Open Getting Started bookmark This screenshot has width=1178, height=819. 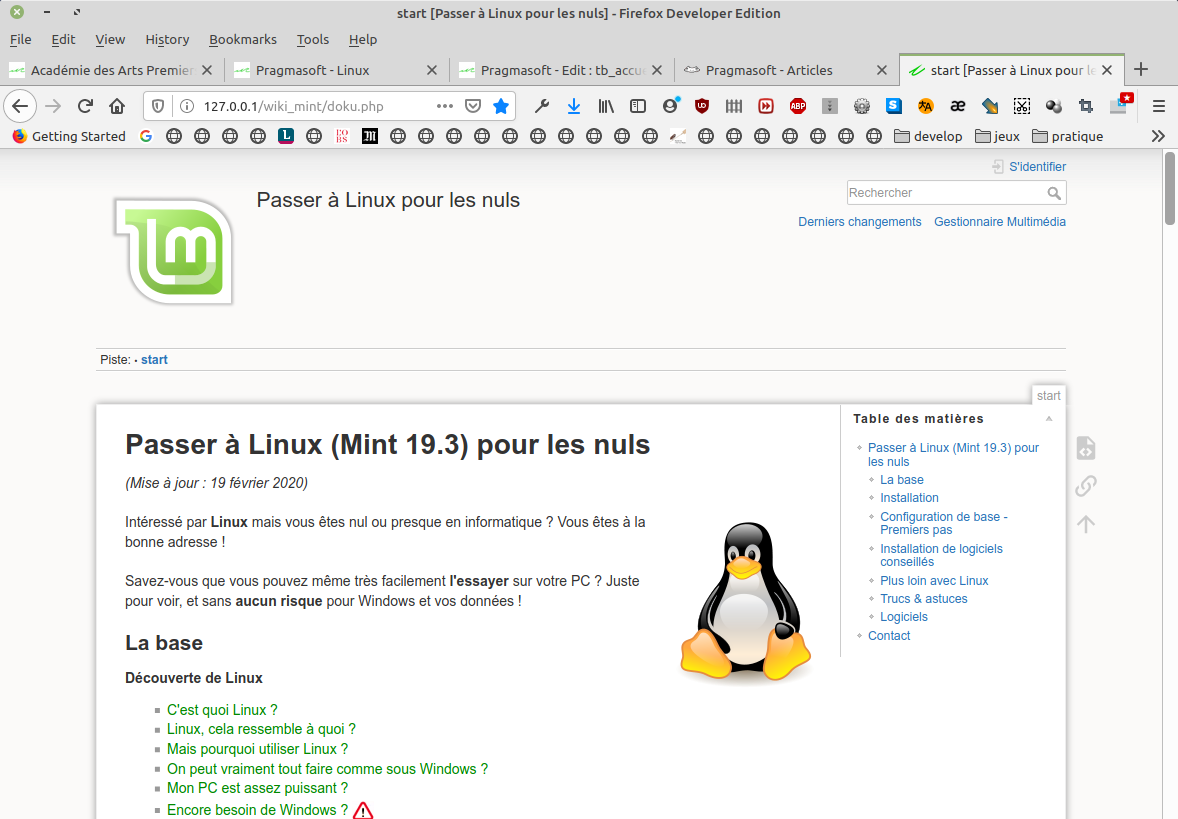tap(68, 136)
